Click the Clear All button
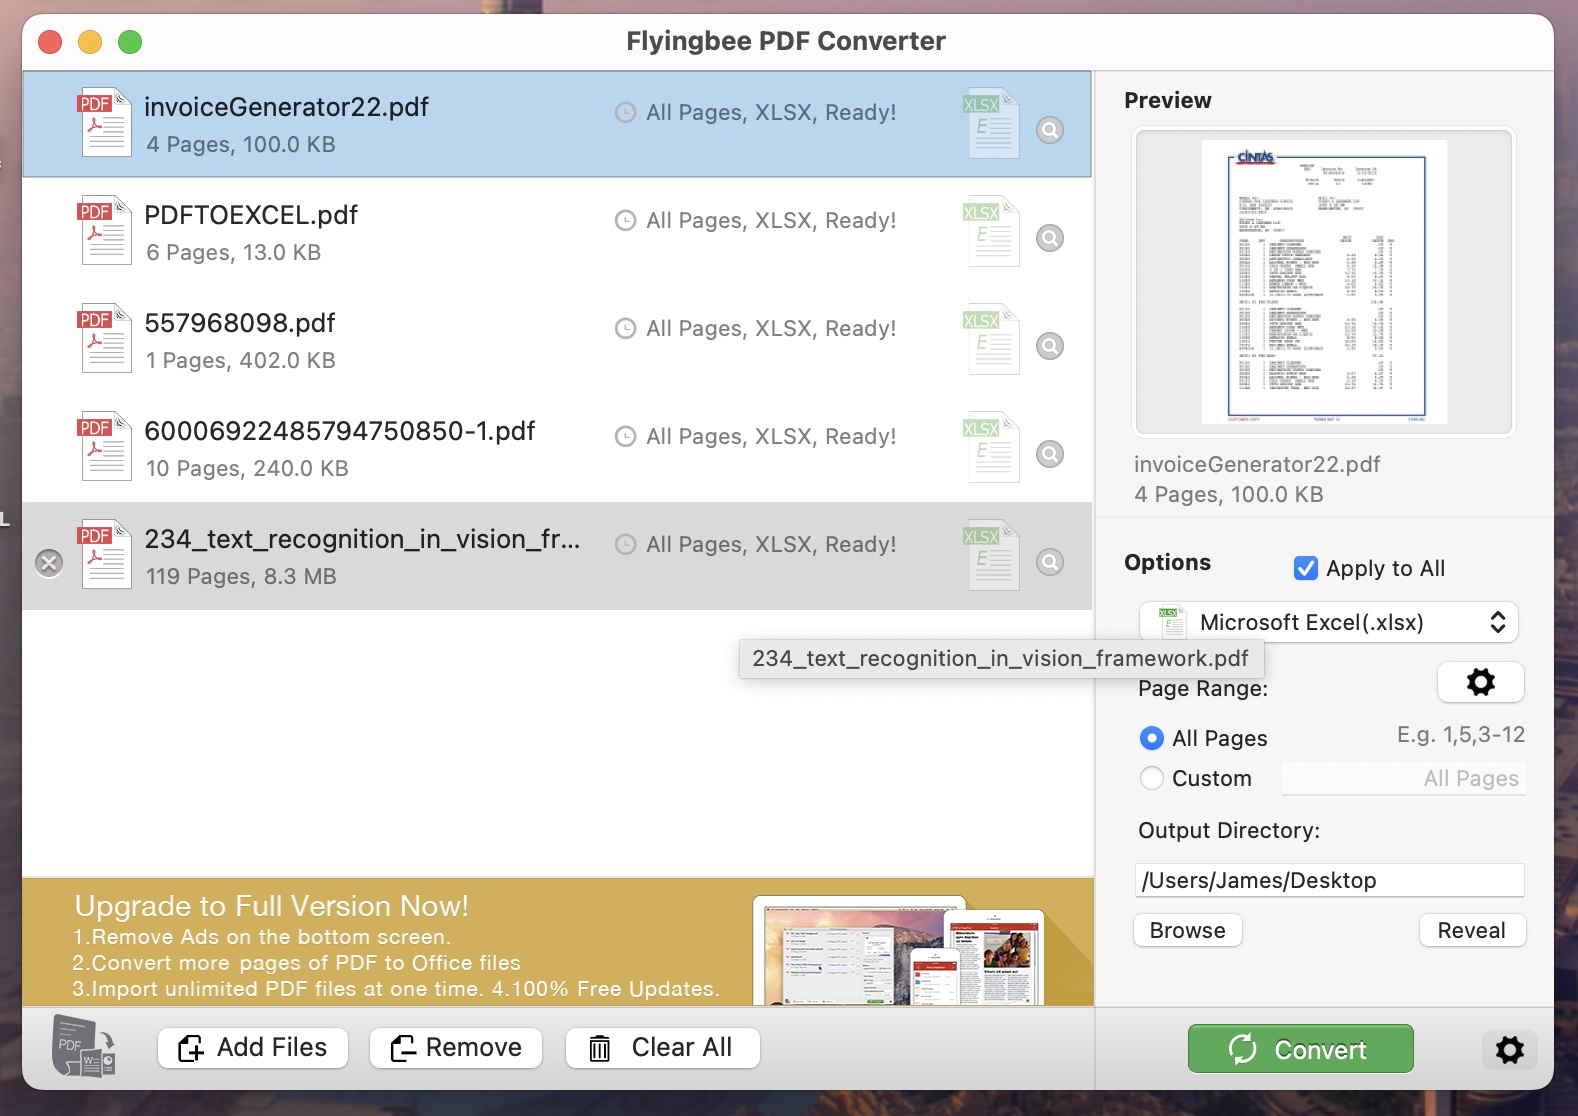This screenshot has width=1578, height=1116. pos(663,1048)
